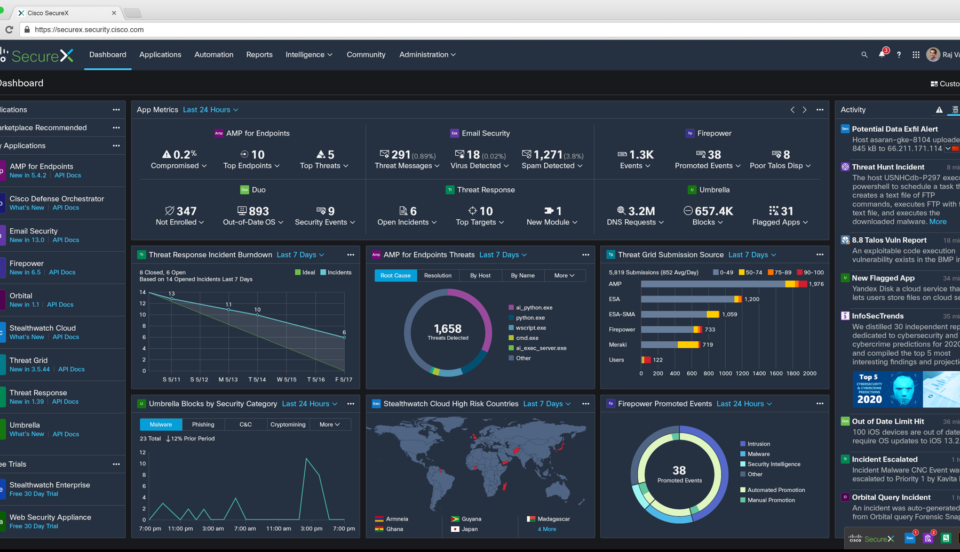Click the Umbrella metrics group icon

pos(692,190)
